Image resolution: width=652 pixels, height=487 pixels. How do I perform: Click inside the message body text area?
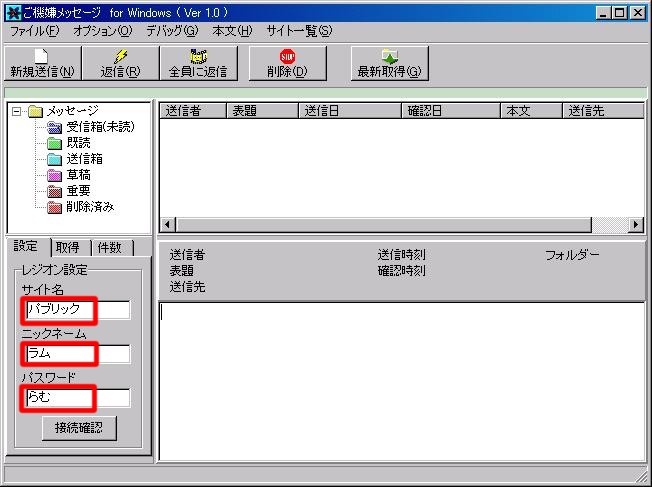point(402,381)
